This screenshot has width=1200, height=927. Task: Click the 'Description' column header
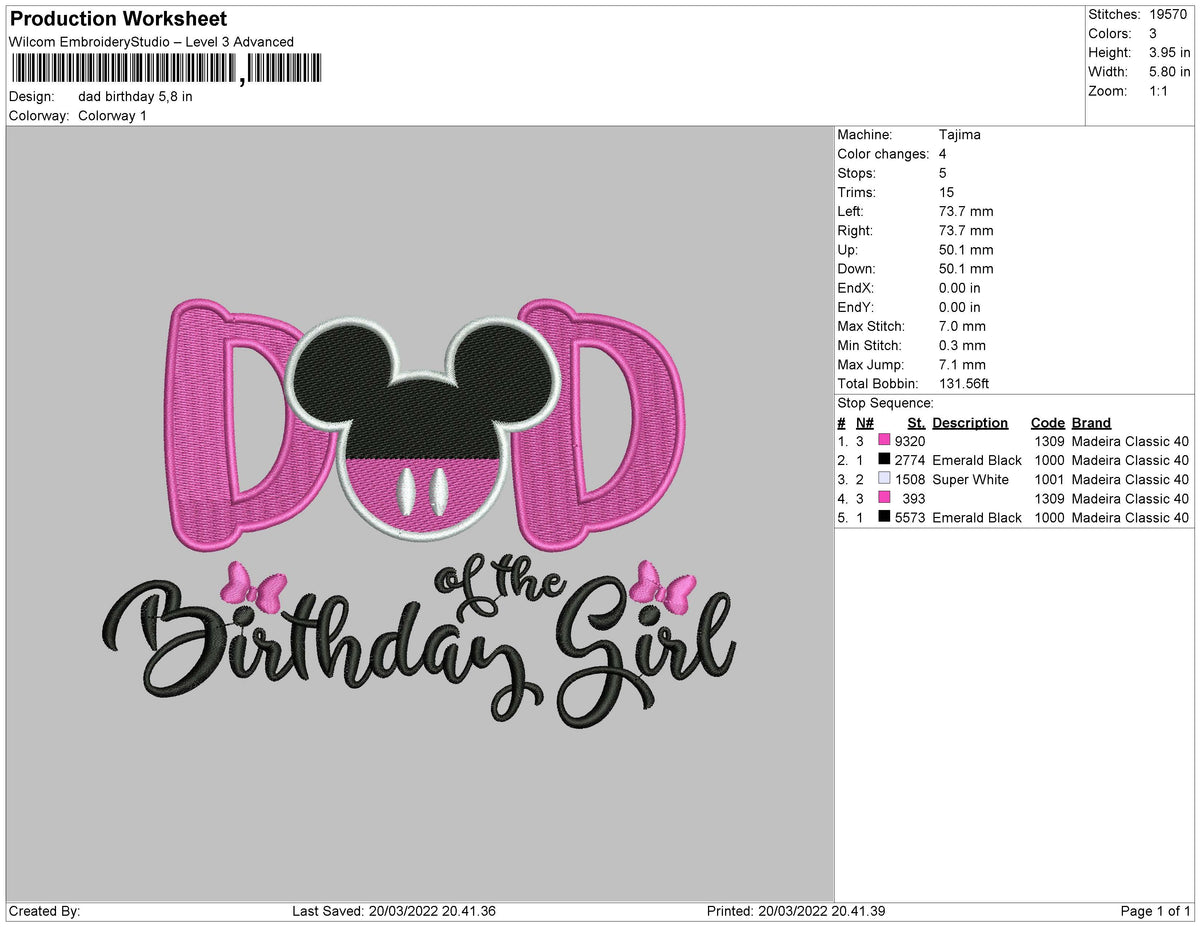(x=970, y=423)
